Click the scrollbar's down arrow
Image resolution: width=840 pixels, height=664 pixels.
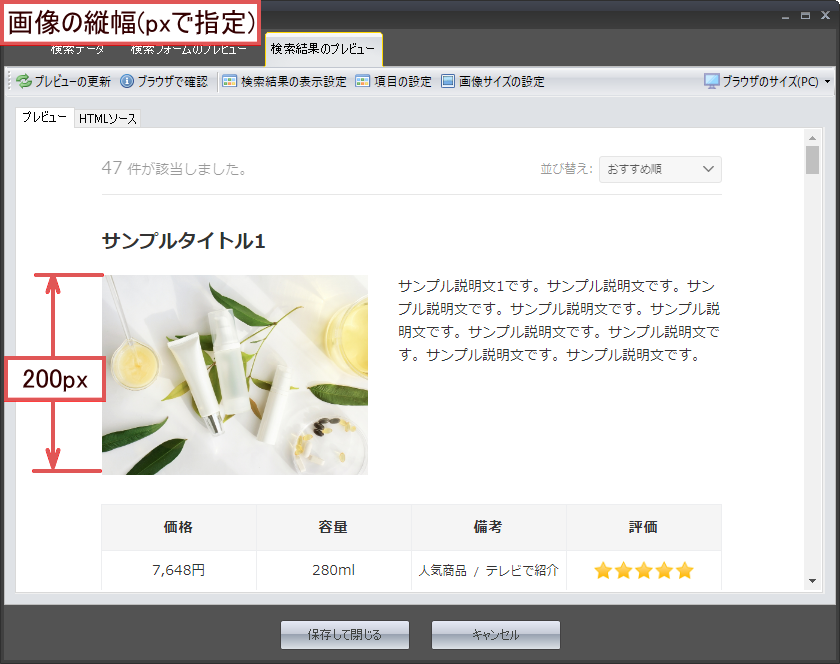812,581
